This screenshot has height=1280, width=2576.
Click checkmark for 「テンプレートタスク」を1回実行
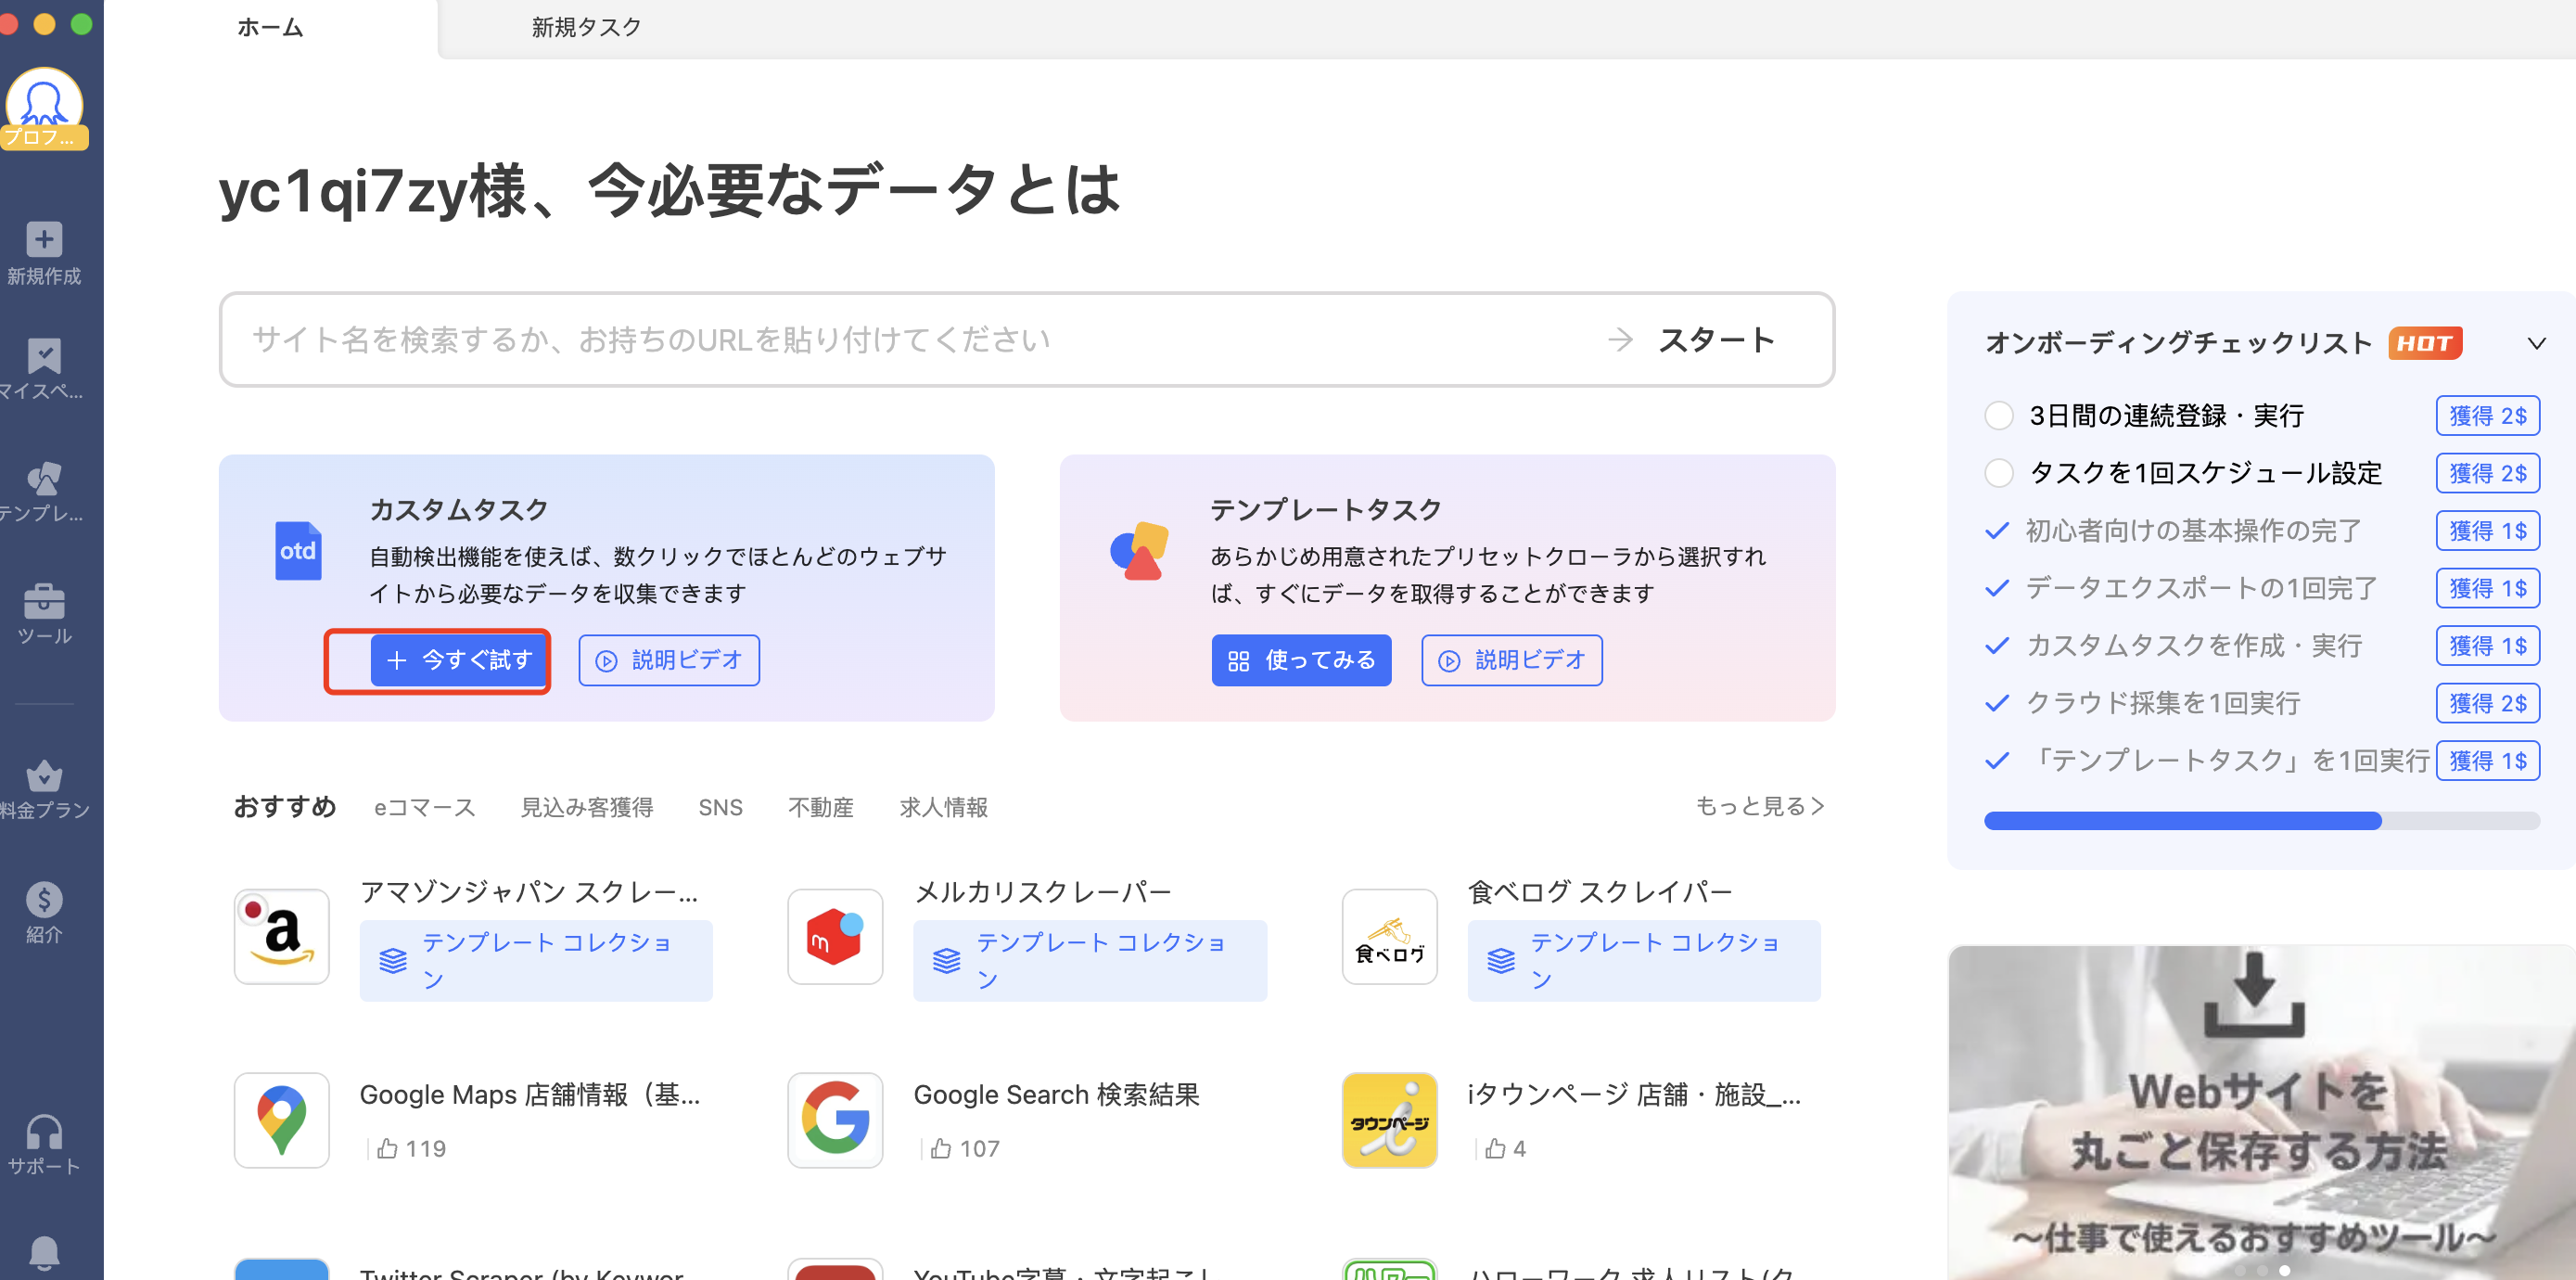pos(1997,761)
